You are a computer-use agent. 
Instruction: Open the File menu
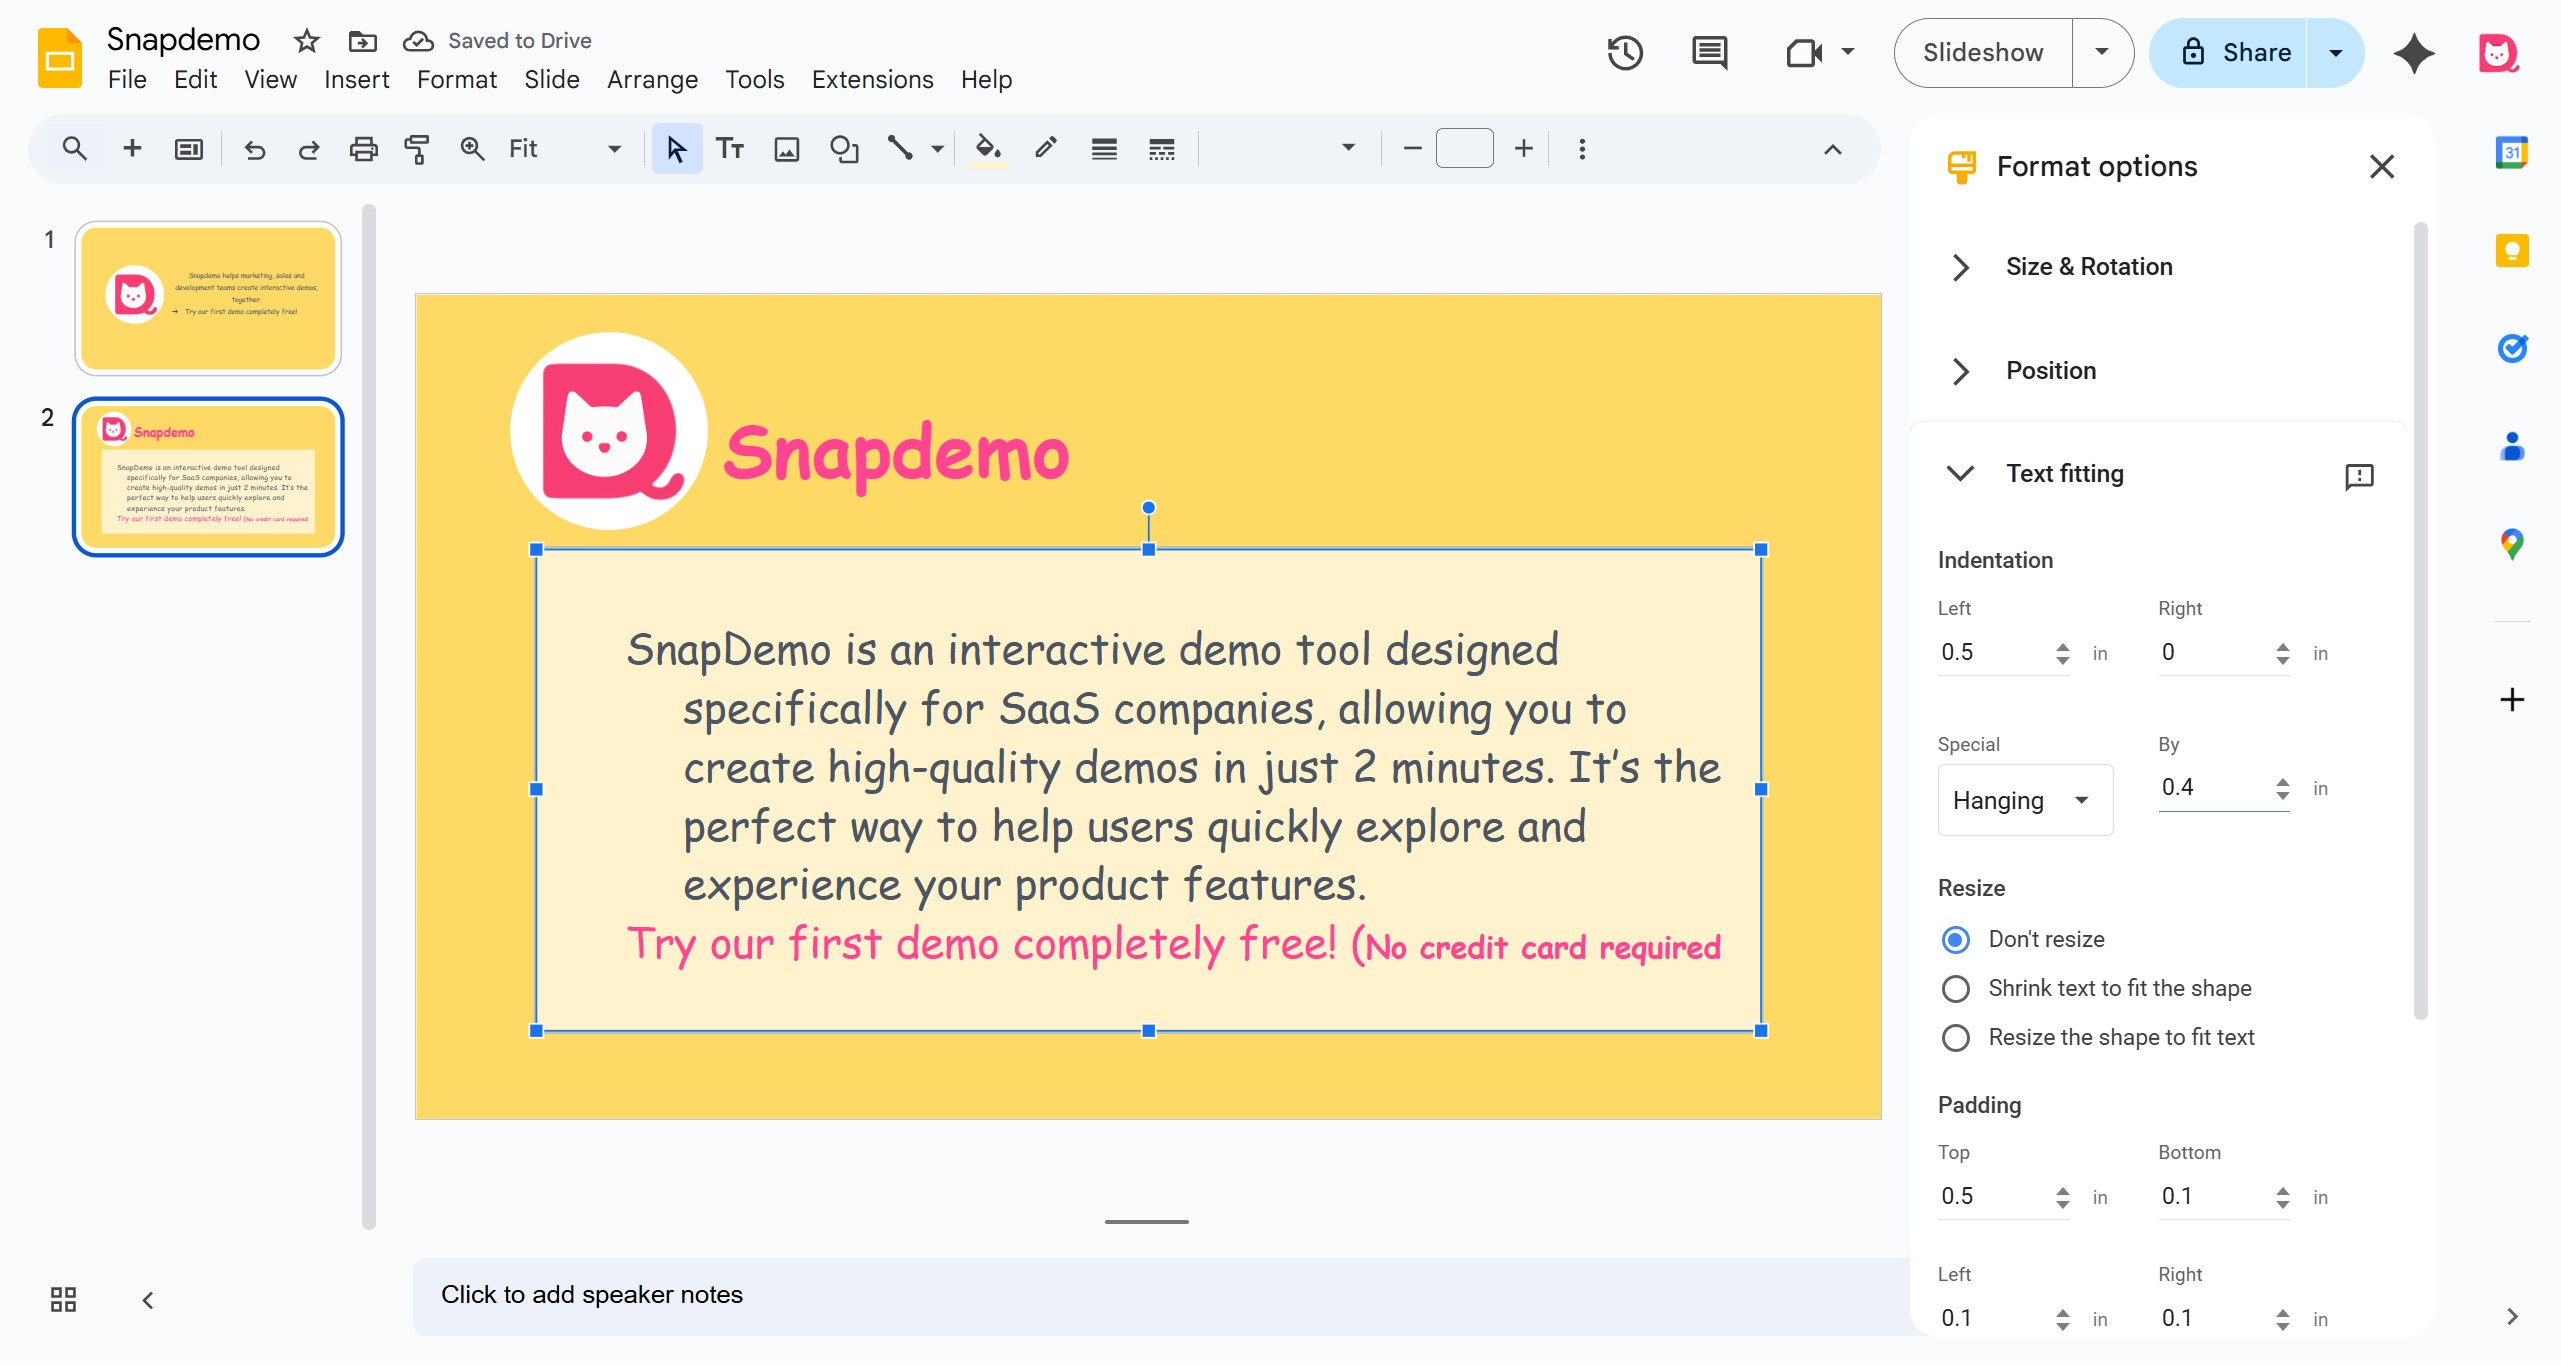click(127, 79)
